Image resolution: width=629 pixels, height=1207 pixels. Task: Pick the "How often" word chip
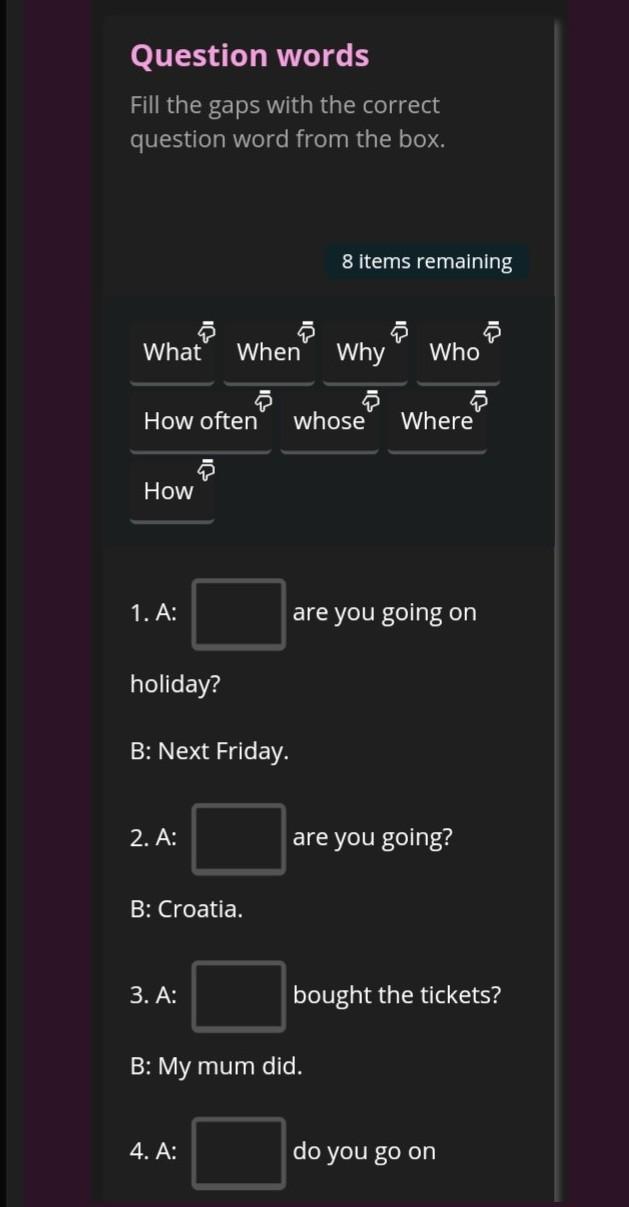point(200,422)
